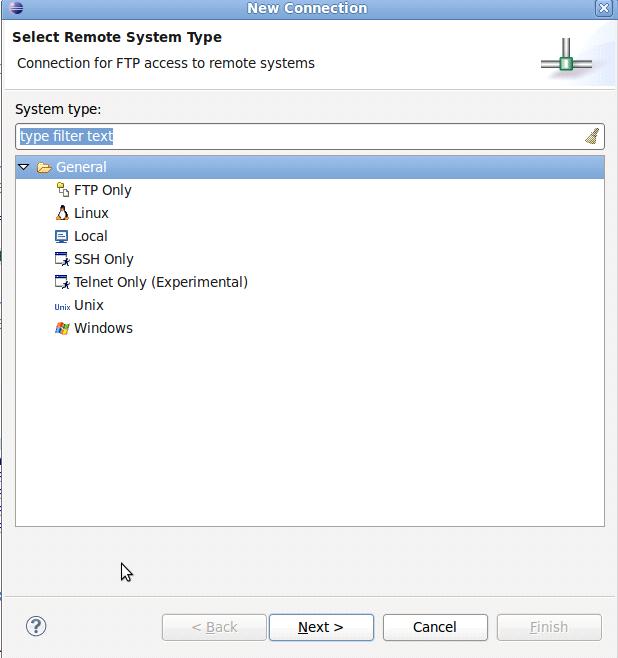Screen dimensions: 618x658
Task: Click the Next > button
Action: point(321,627)
